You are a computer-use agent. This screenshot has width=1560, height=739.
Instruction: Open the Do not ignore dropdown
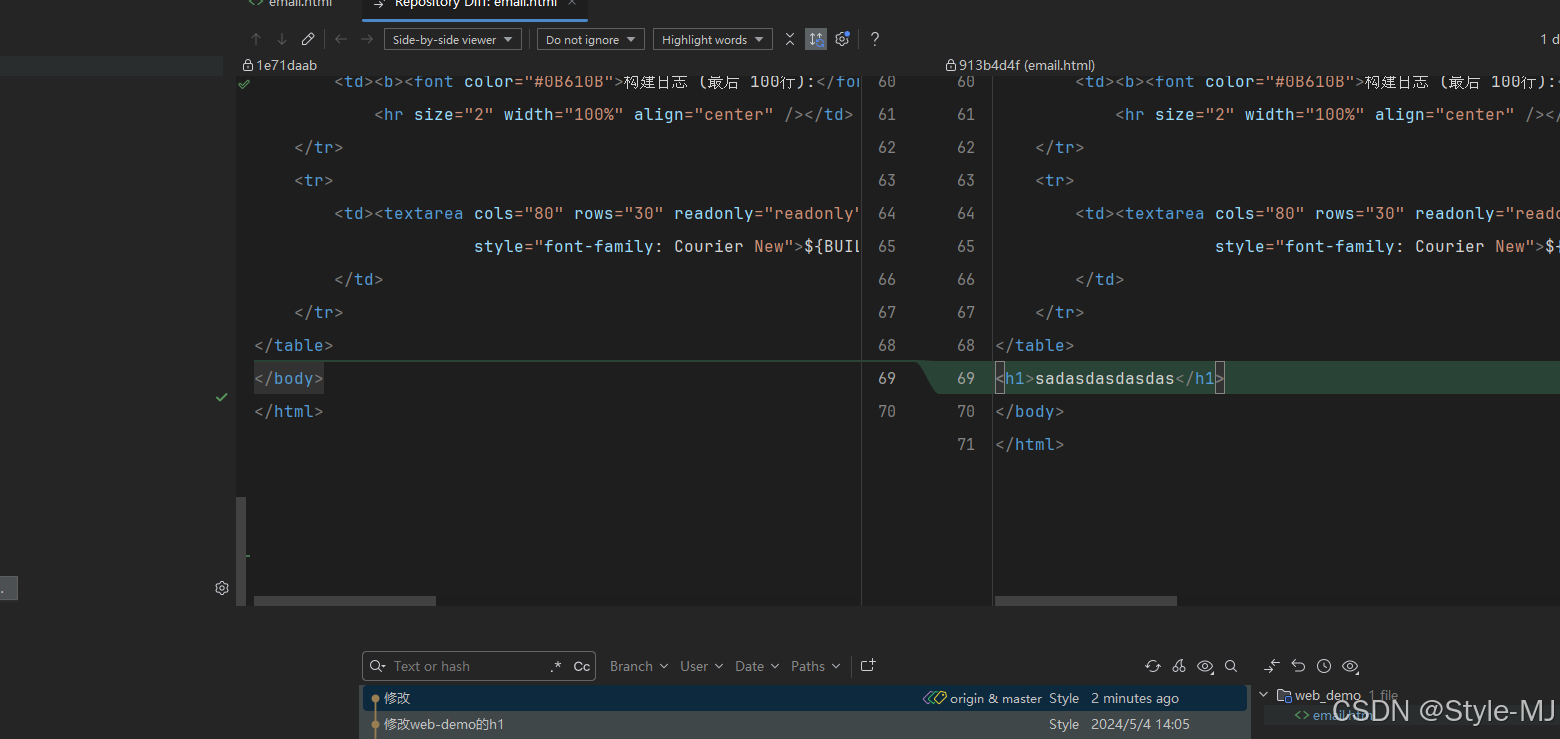[591, 40]
